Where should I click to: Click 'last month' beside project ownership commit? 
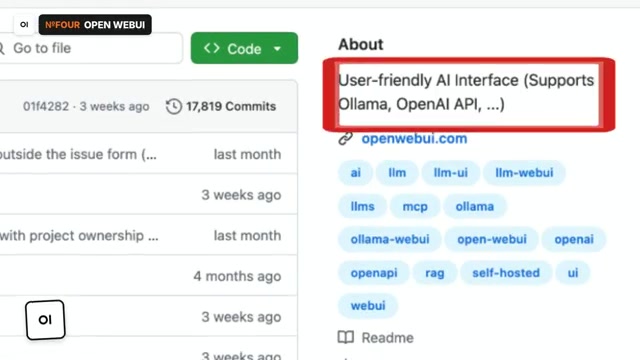247,236
